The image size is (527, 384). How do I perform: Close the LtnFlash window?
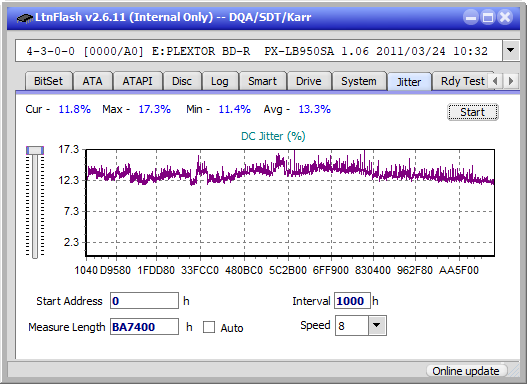[x=505, y=17]
